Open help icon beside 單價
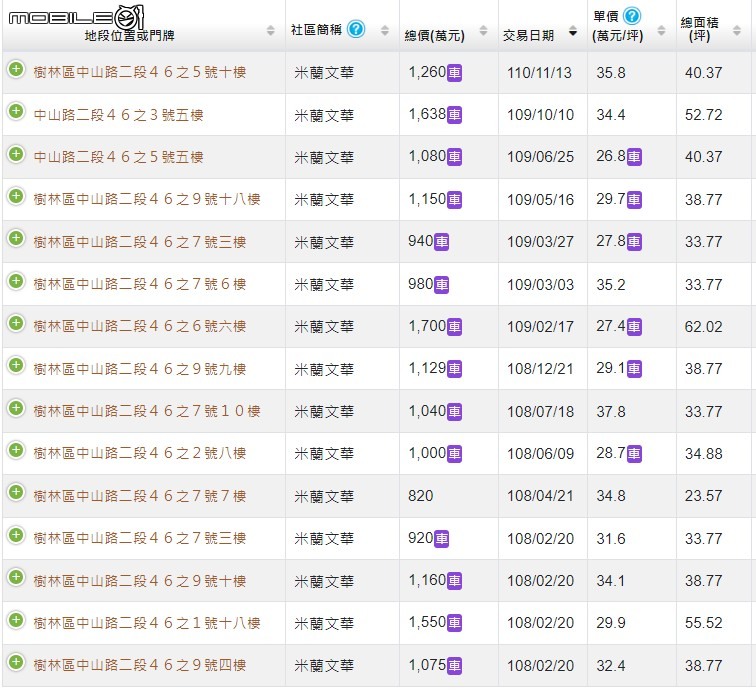Image resolution: width=756 pixels, height=692 pixels. pos(632,16)
